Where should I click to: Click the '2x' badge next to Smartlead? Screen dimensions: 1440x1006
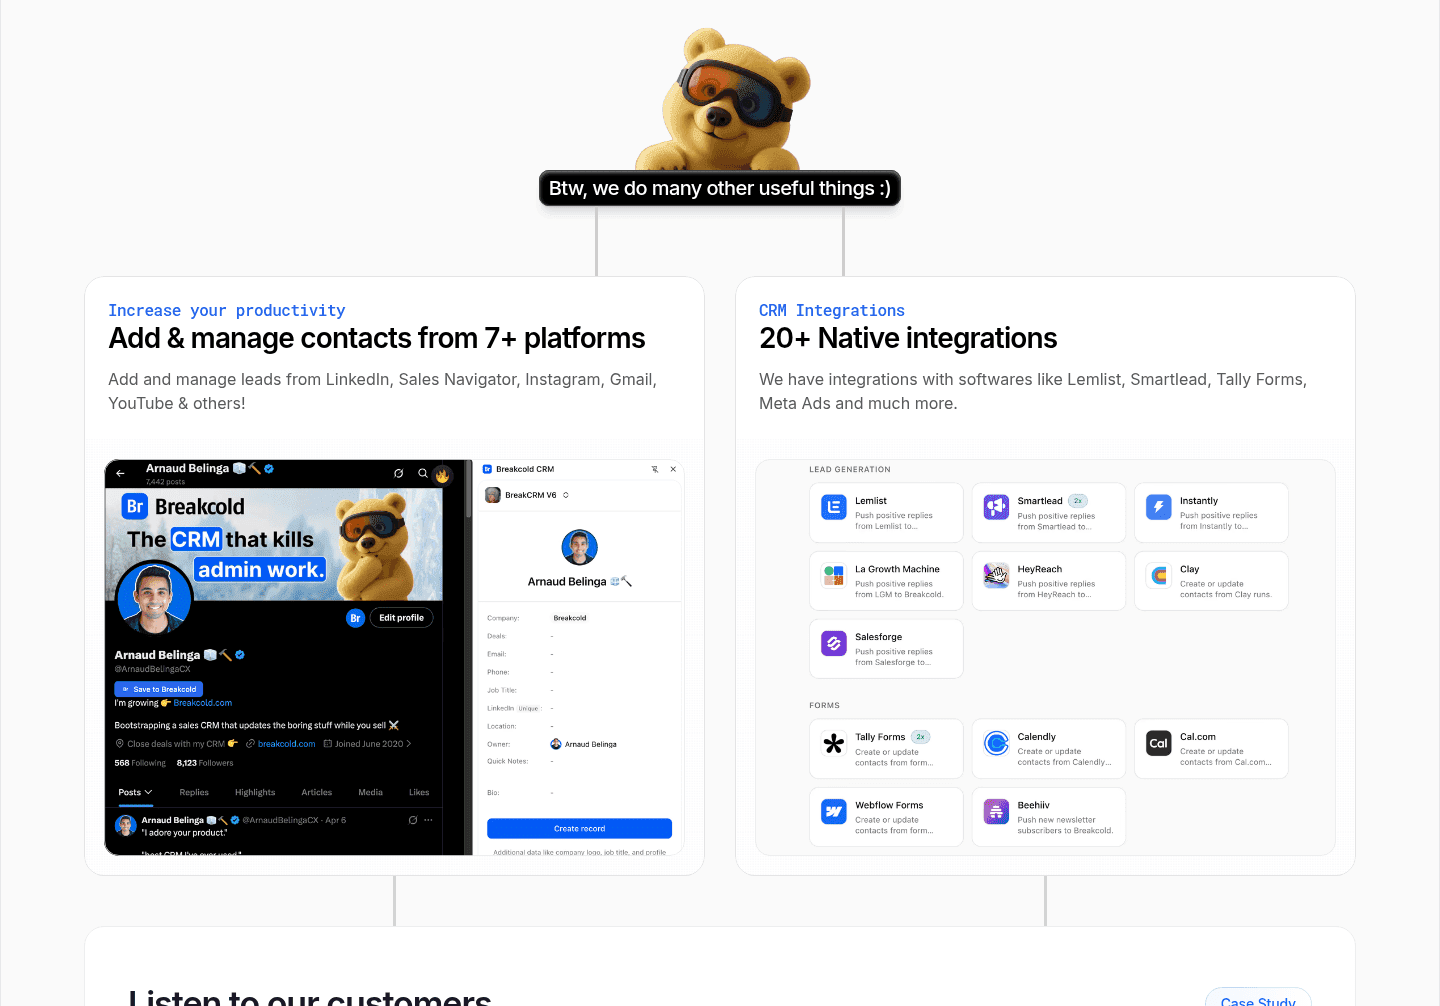point(1078,501)
